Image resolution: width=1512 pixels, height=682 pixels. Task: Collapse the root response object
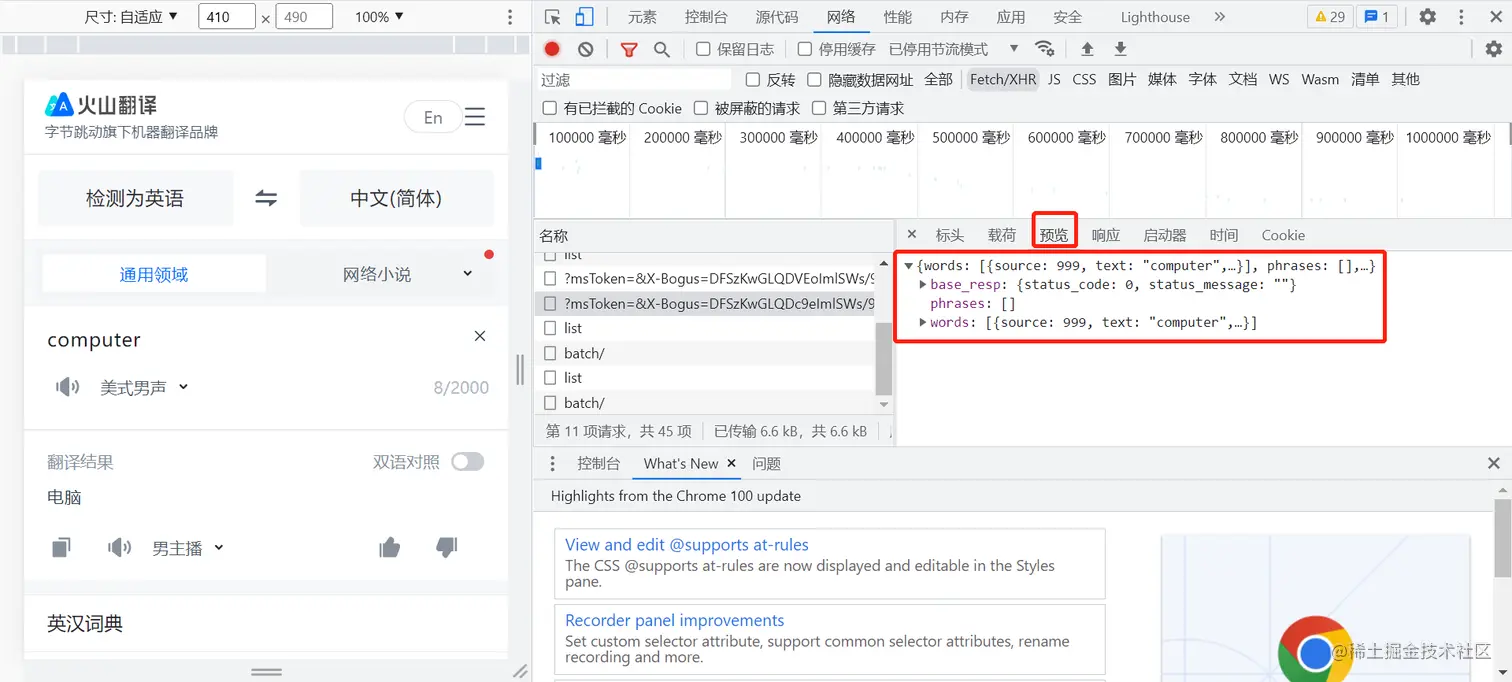tap(908, 266)
